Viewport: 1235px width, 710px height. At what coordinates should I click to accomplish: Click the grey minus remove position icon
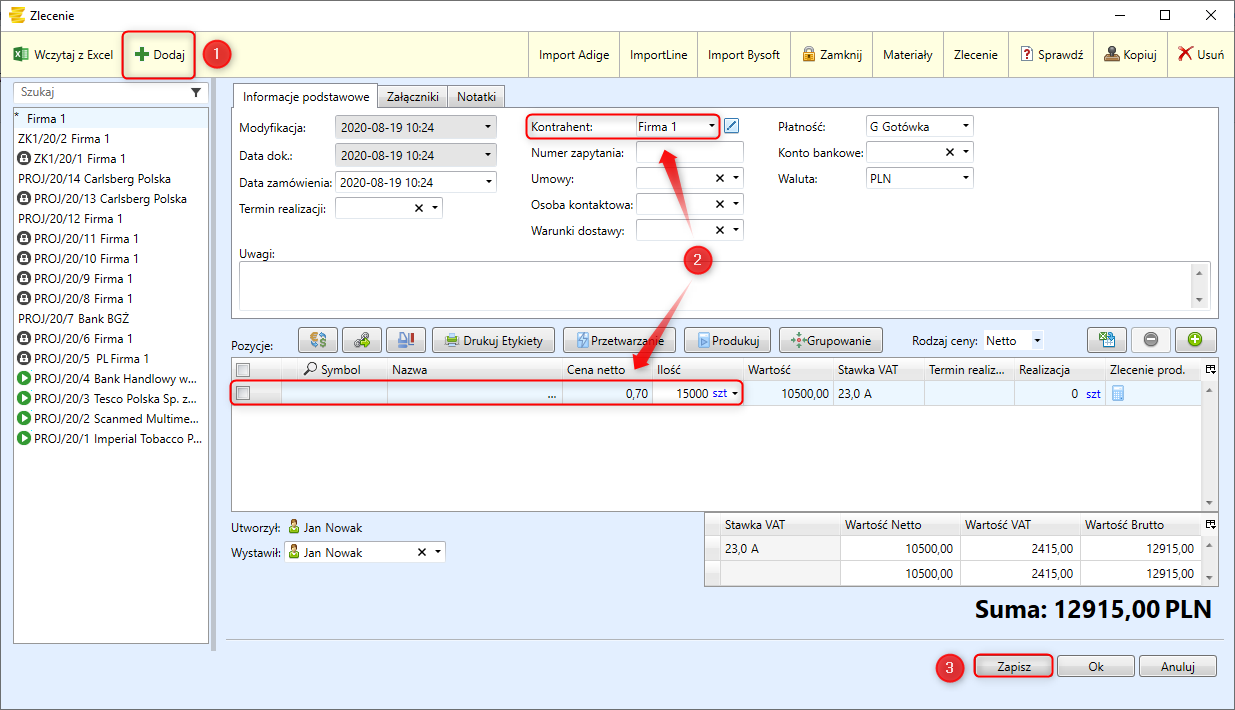1150,340
